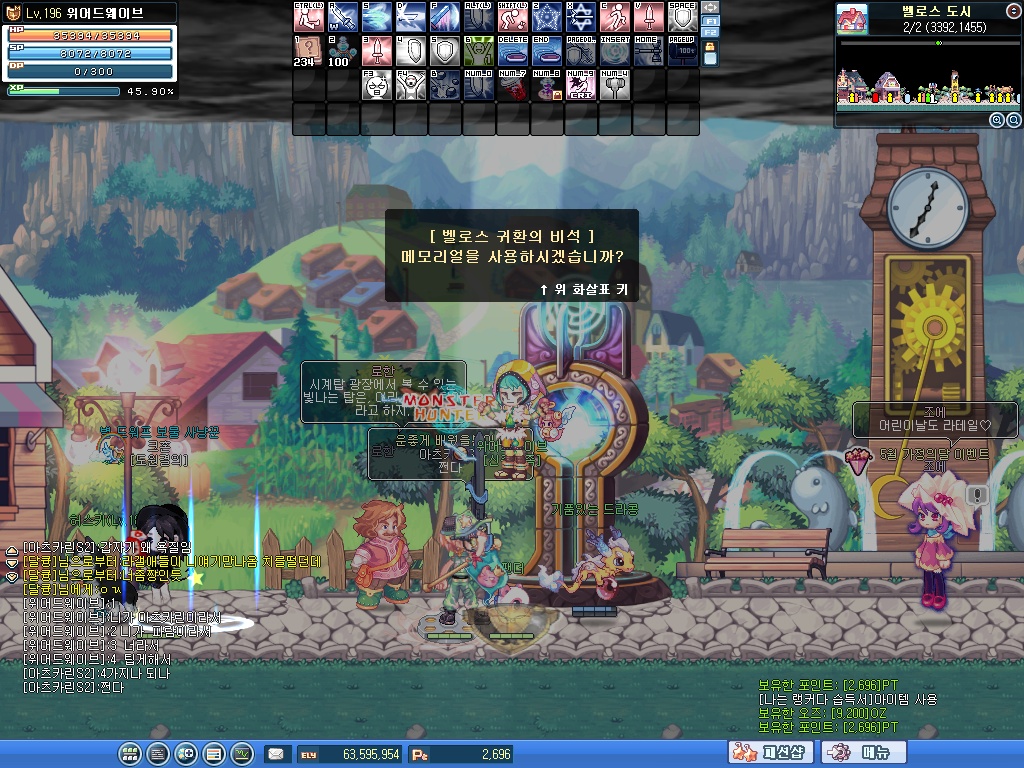Click the red potion in NUM_7 slot
1024x768 pixels.
pyautogui.click(x=512, y=86)
